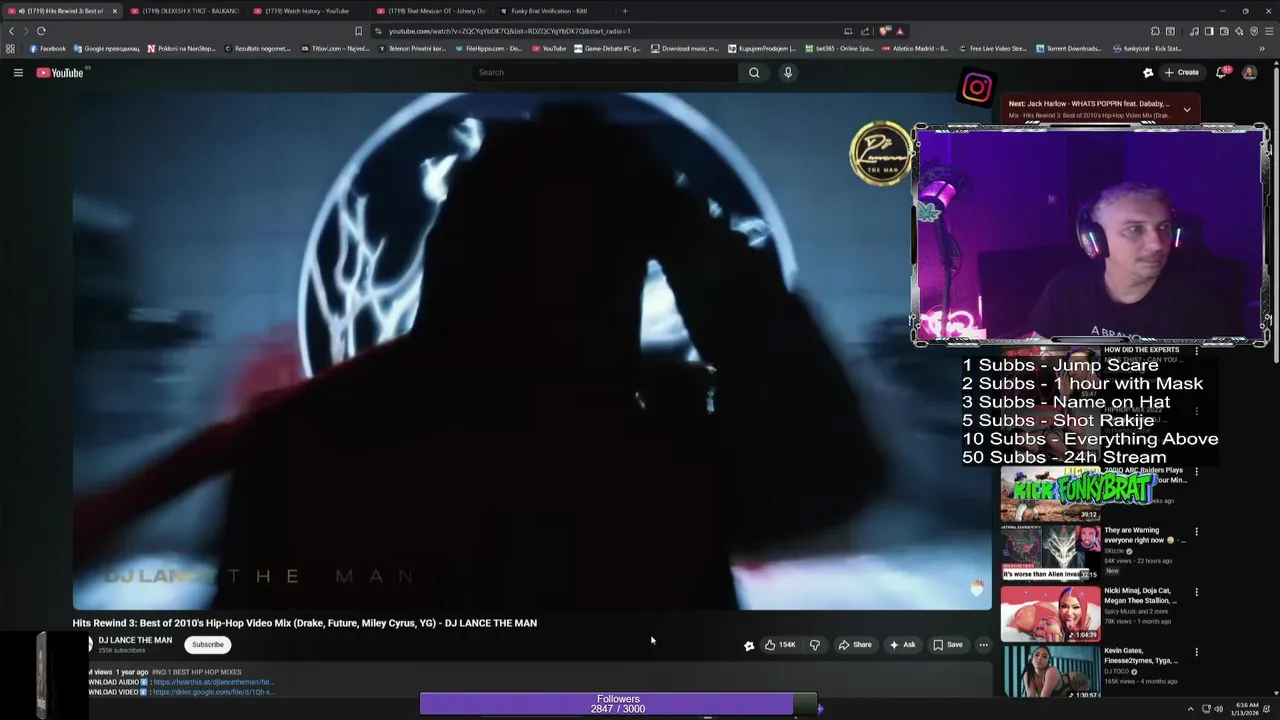1280x720 pixels.
Task: Open the video title Hits Rewind 3
Action: point(305,623)
